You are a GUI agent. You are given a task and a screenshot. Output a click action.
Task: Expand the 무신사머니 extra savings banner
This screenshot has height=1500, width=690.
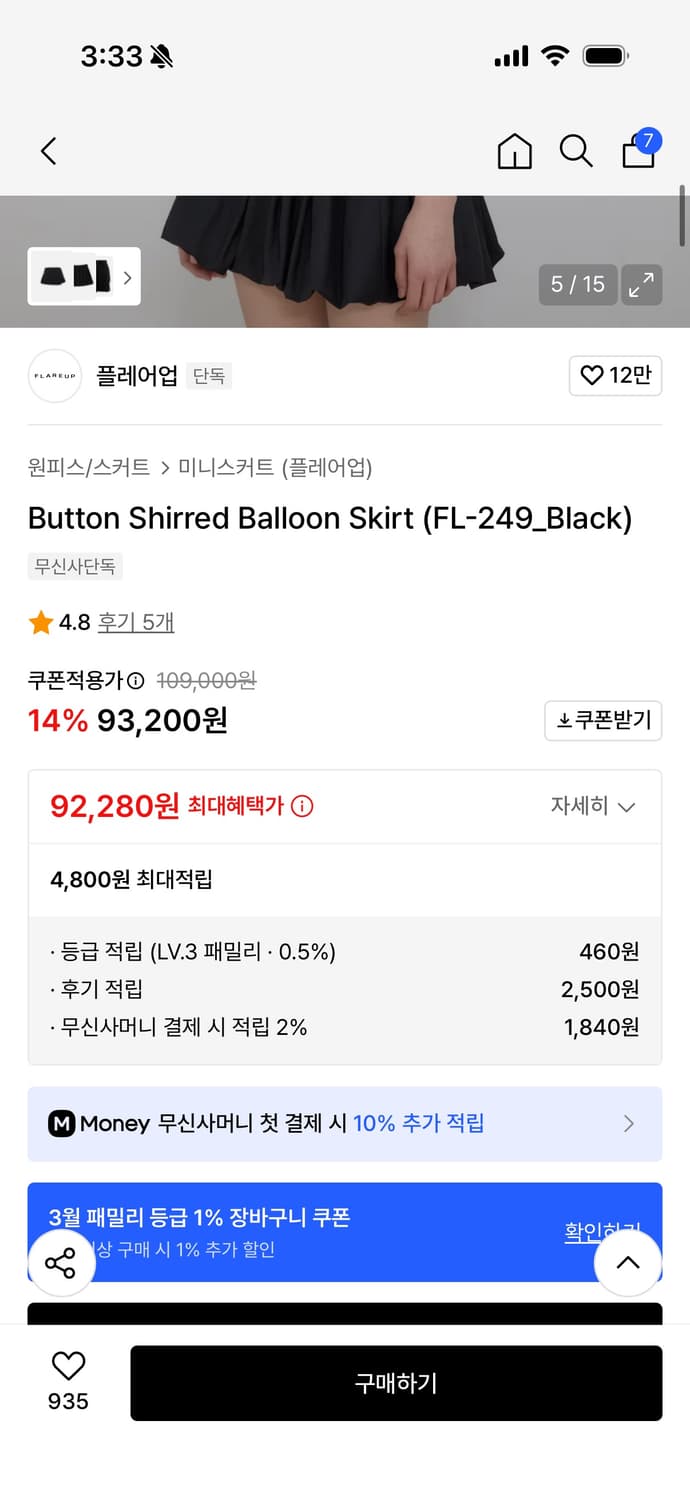coord(345,1124)
